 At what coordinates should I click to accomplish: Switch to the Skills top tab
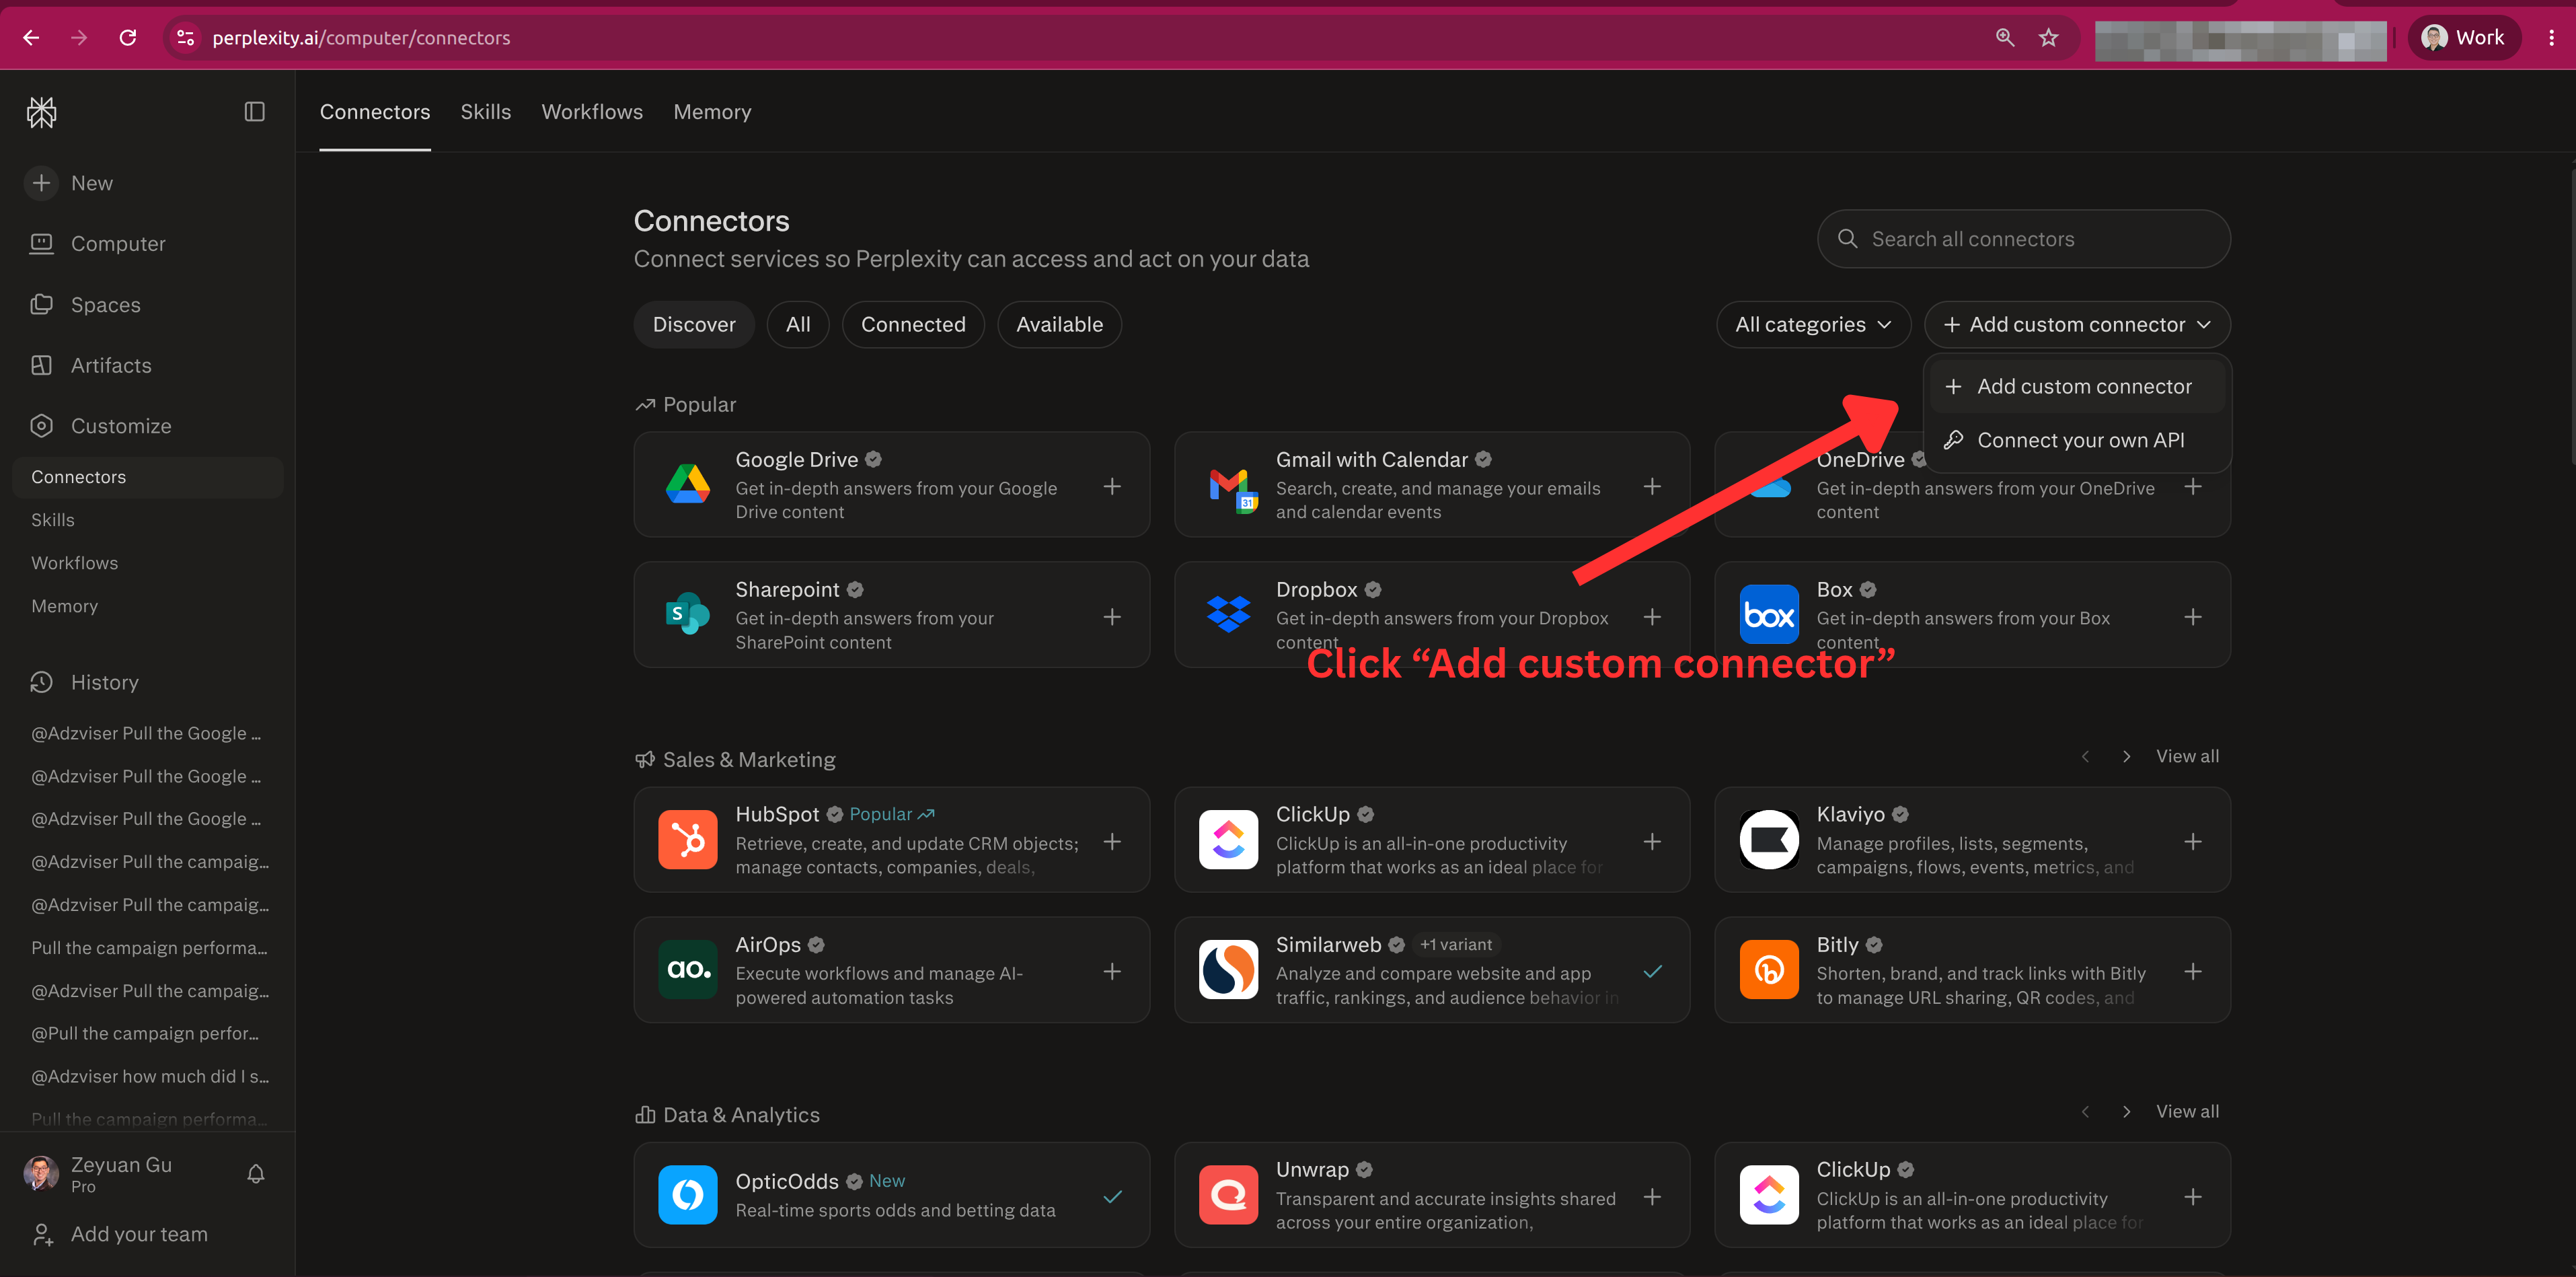point(486,112)
